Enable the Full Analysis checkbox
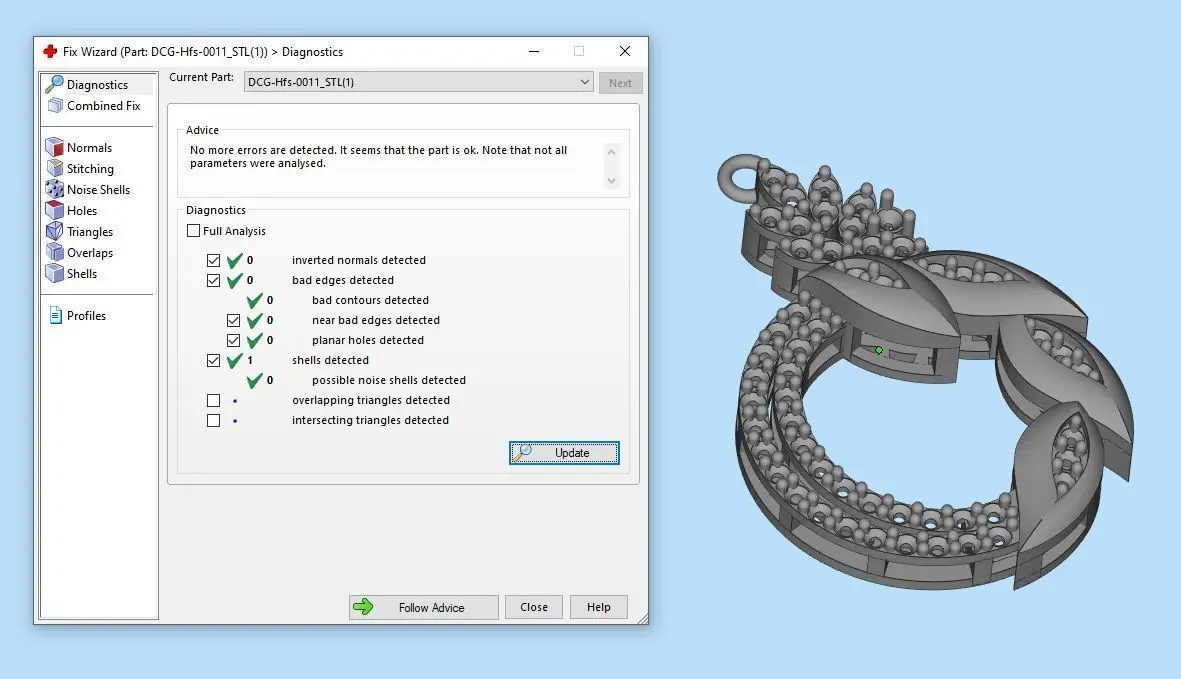This screenshot has height=679, width=1181. (x=194, y=230)
